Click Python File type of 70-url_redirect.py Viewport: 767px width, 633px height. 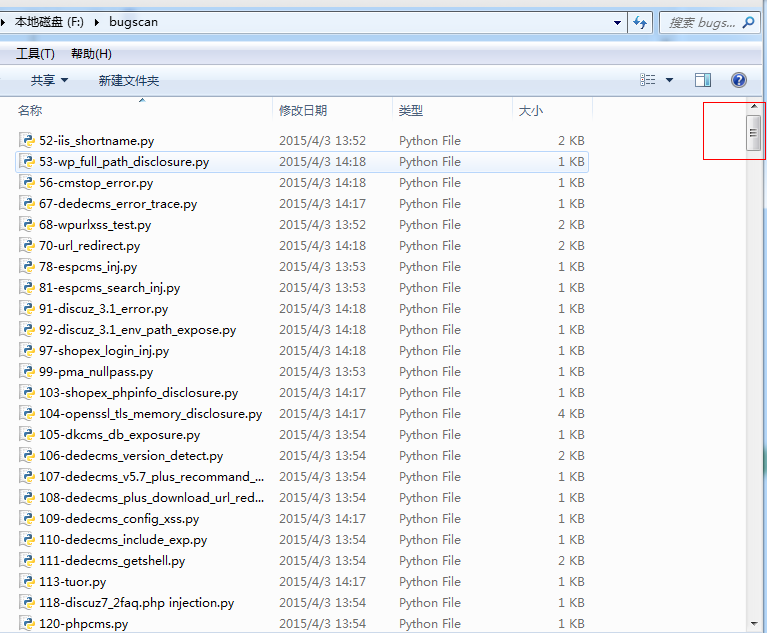click(429, 246)
